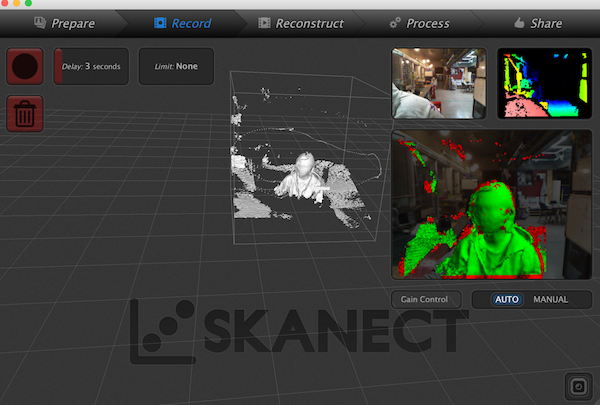Open the Process tab
This screenshot has height=405, width=600.
click(420, 23)
